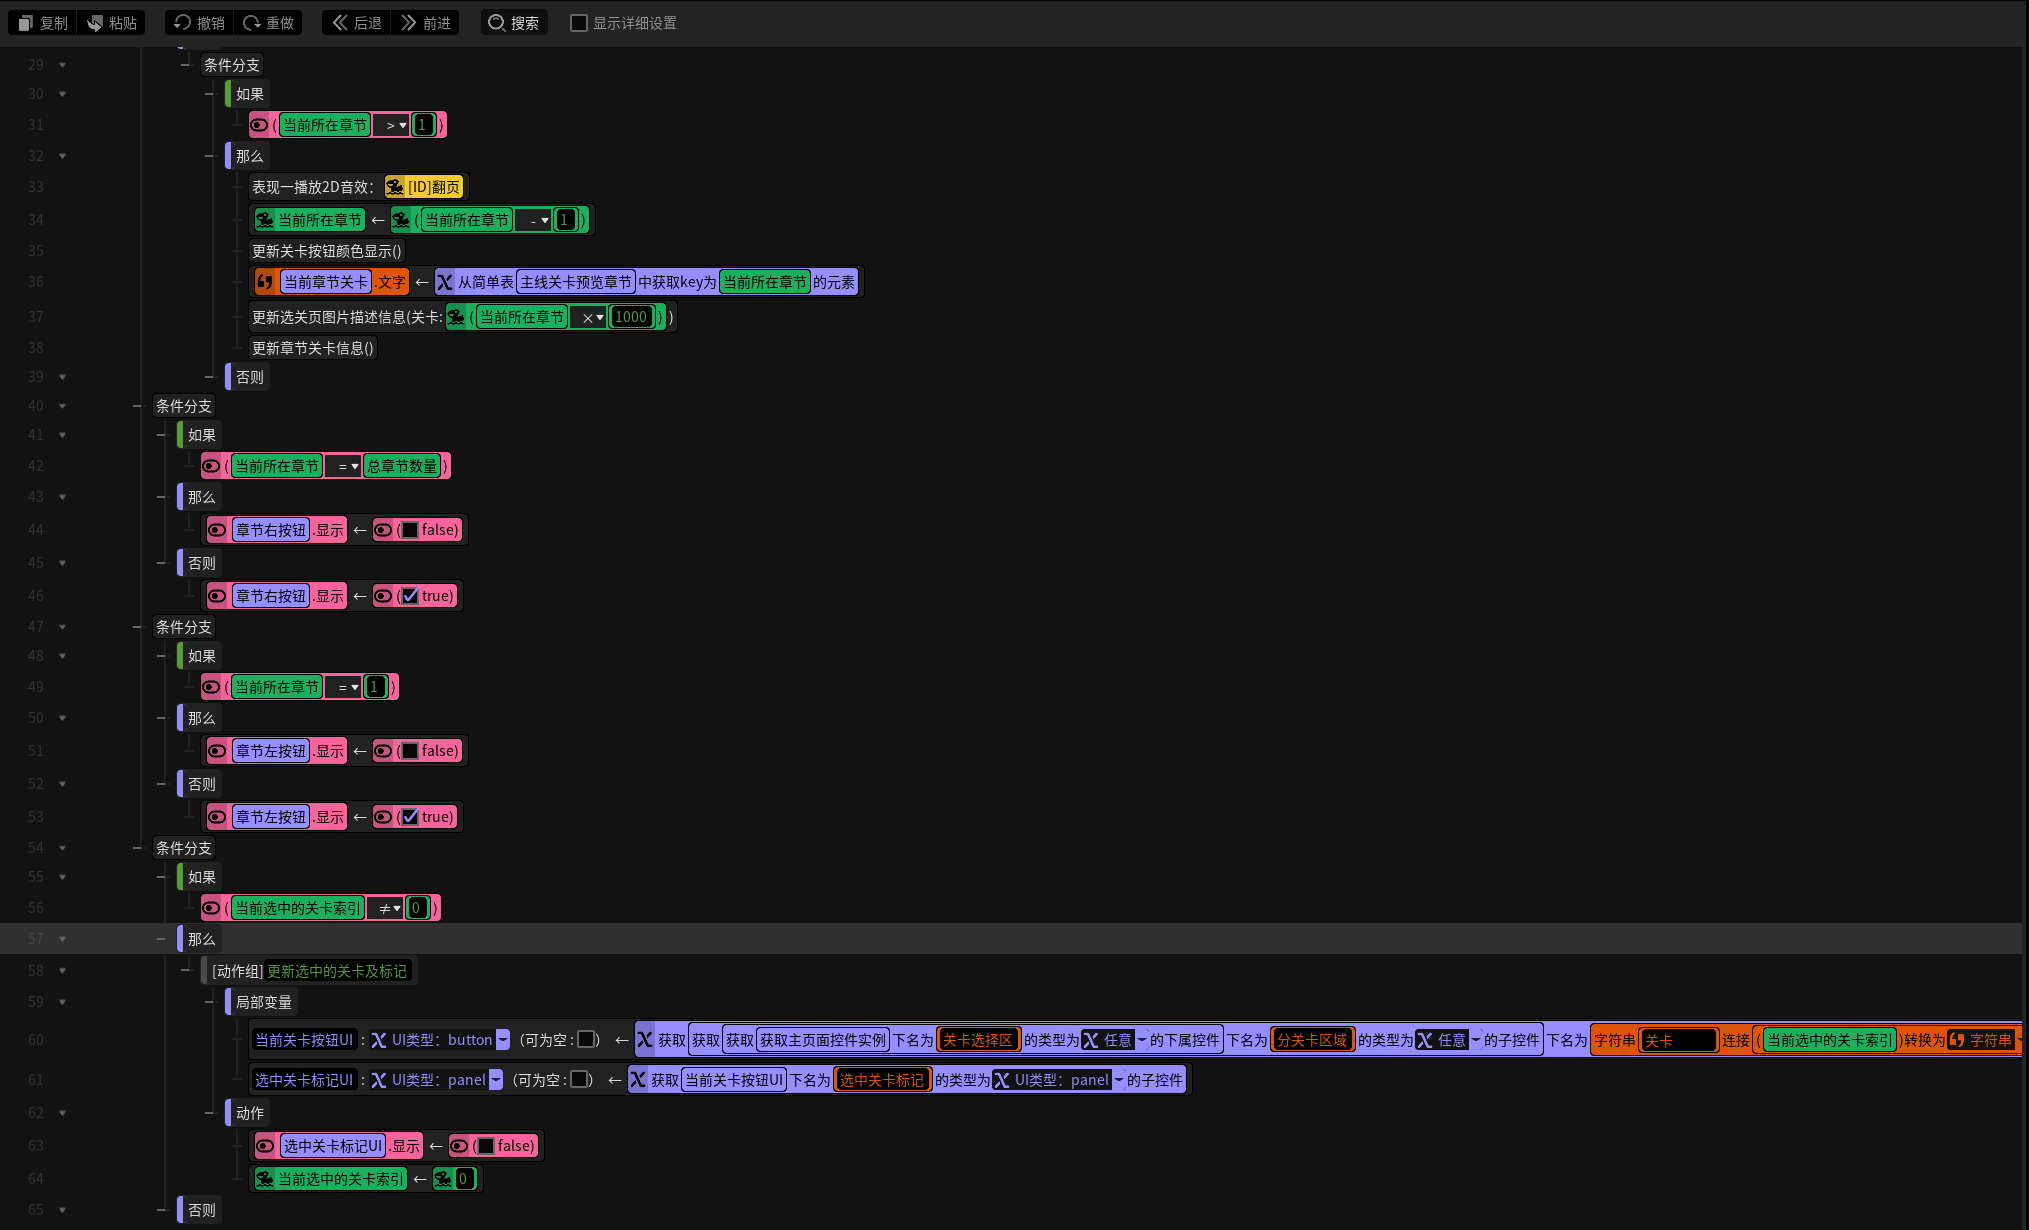2029x1230 pixels.
Task: Edit the 1000 value field on line 37
Action: pos(631,317)
